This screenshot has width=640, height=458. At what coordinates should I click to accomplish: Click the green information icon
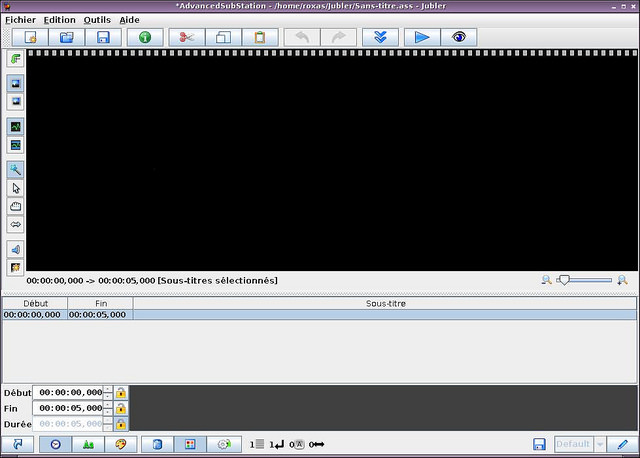pyautogui.click(x=145, y=37)
